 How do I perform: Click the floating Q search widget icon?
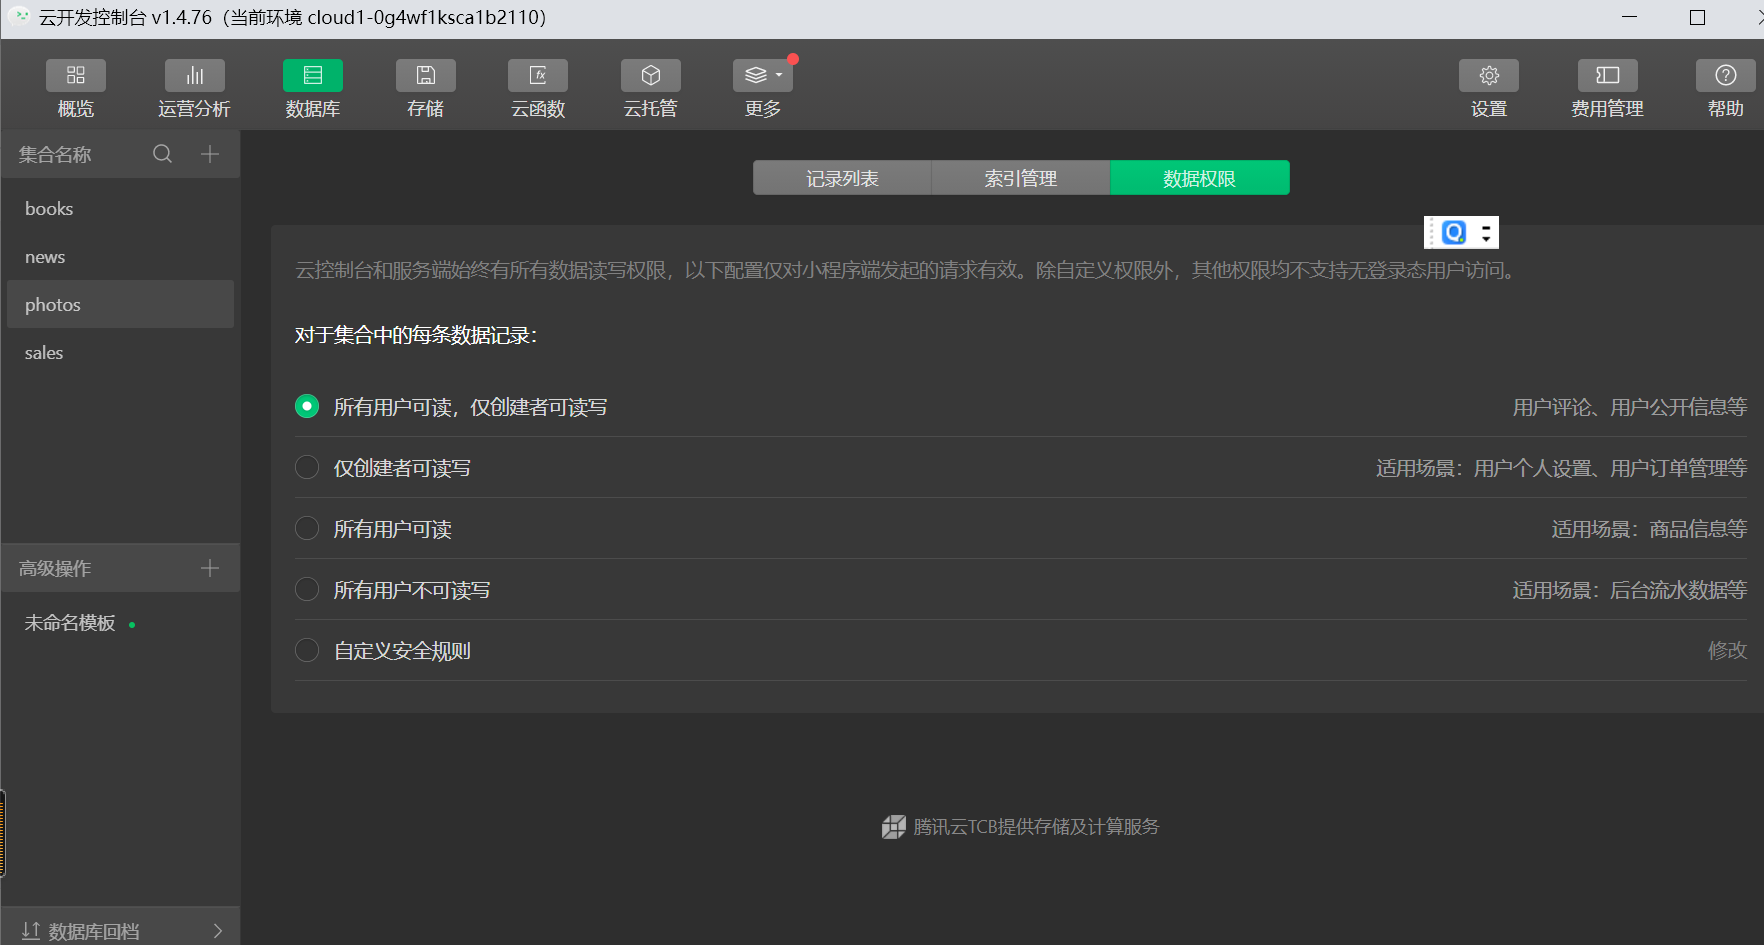(x=1455, y=233)
